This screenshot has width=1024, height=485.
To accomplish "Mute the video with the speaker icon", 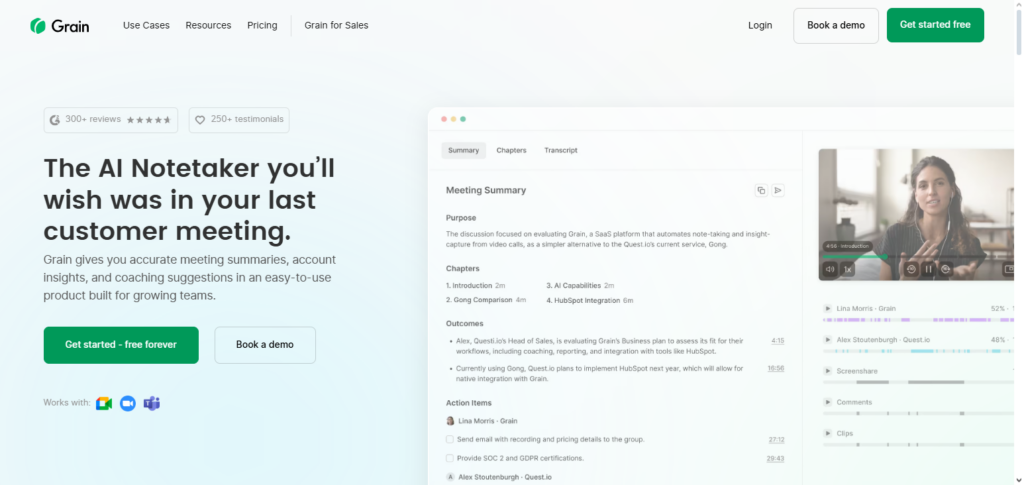I will 830,269.
